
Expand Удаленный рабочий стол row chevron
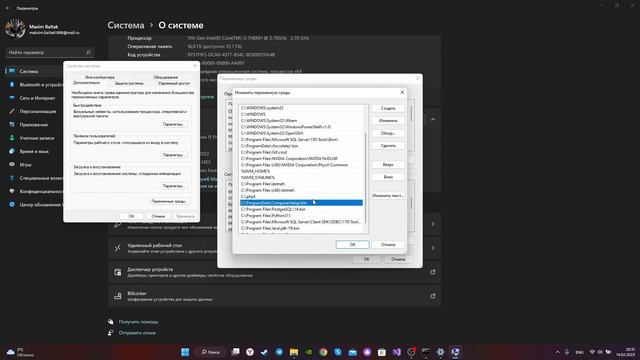(433, 248)
